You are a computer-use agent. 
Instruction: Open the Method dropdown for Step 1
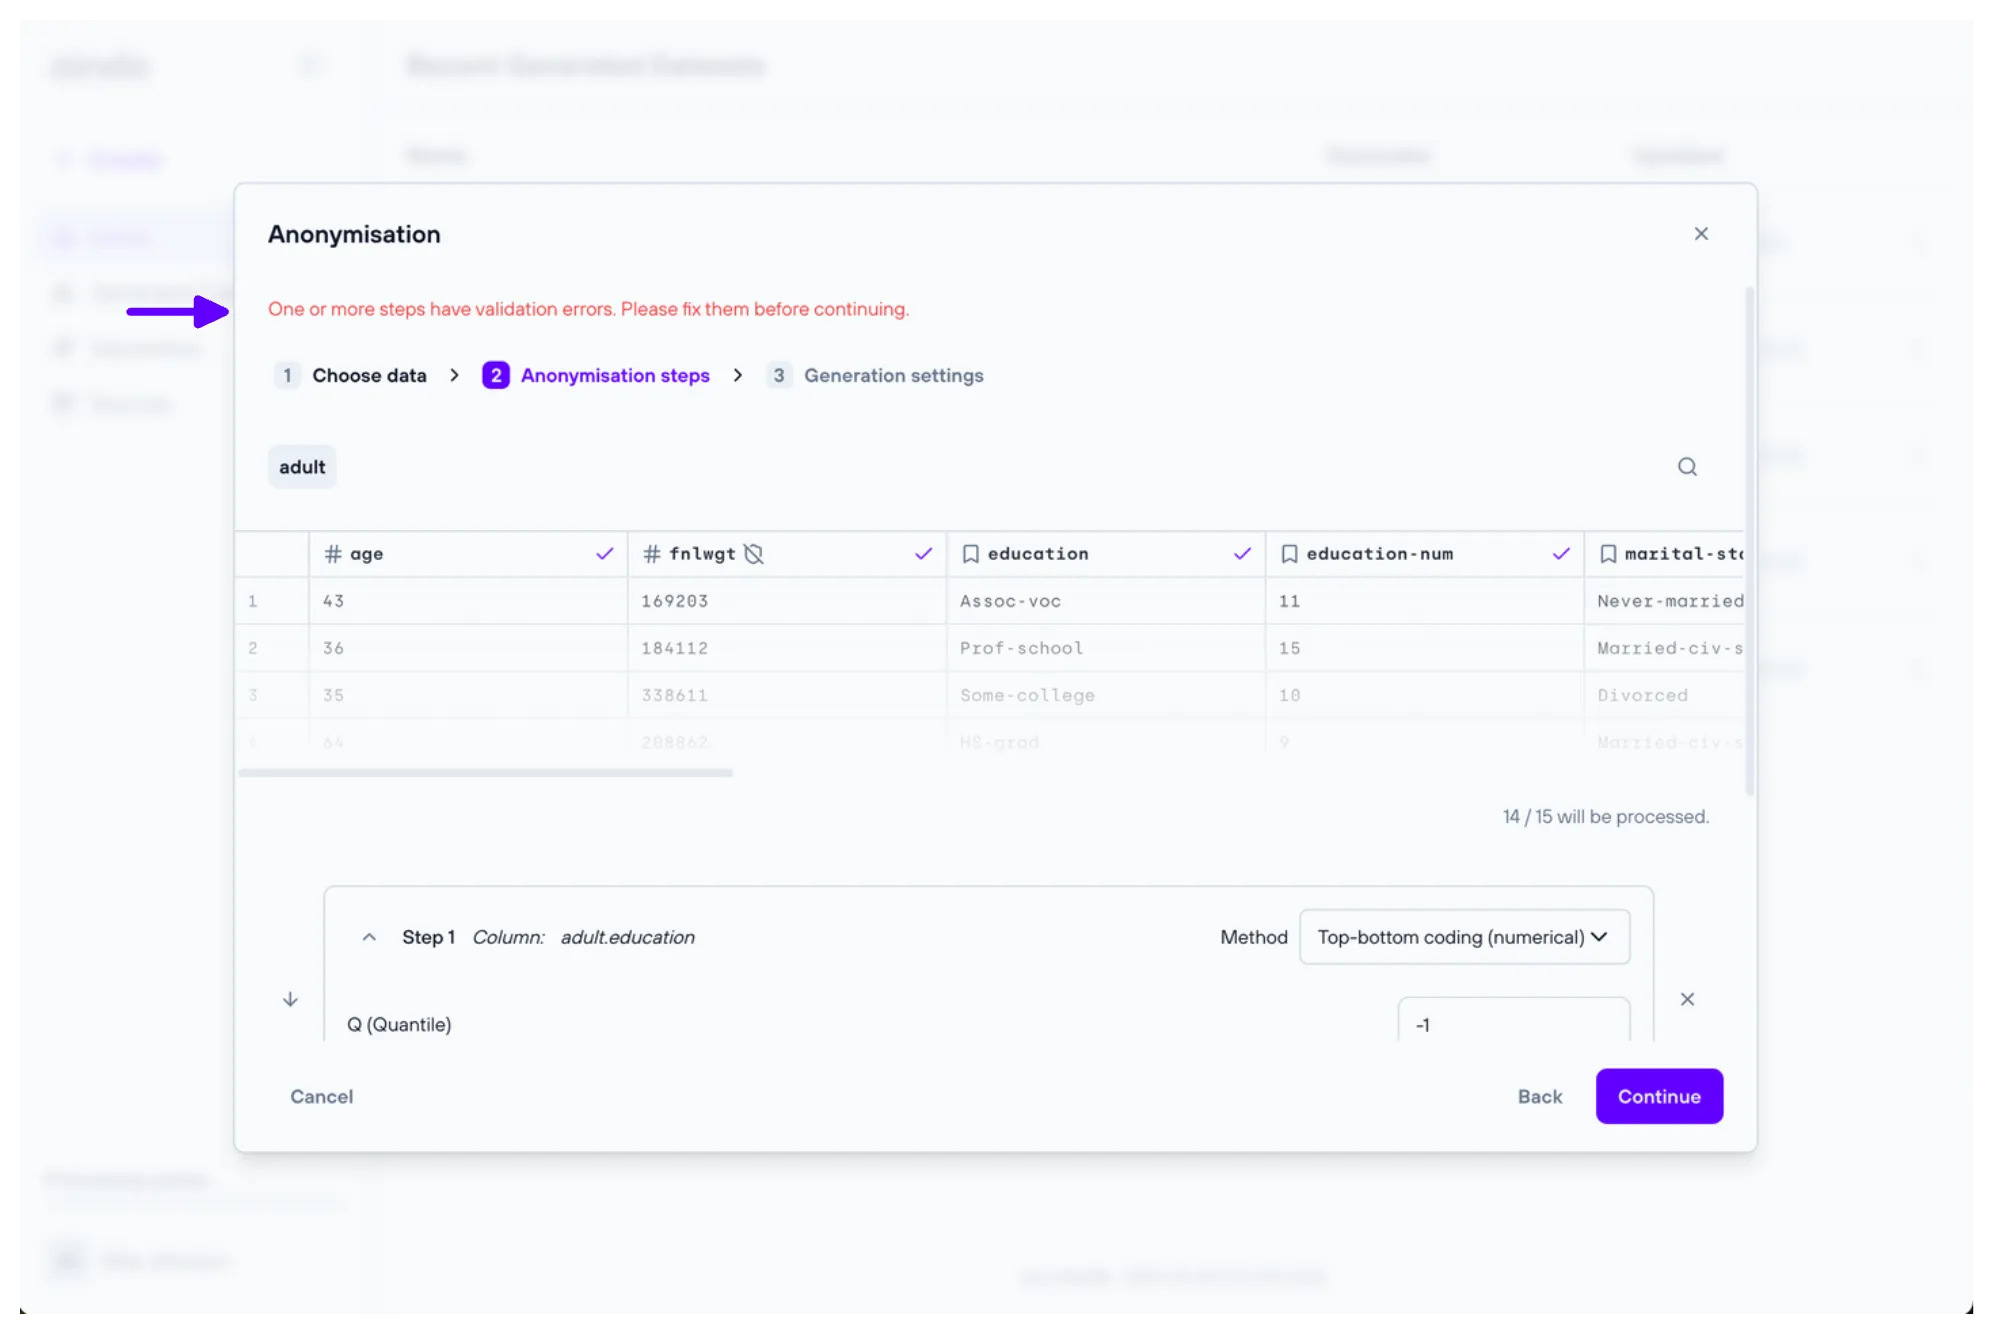[1463, 937]
